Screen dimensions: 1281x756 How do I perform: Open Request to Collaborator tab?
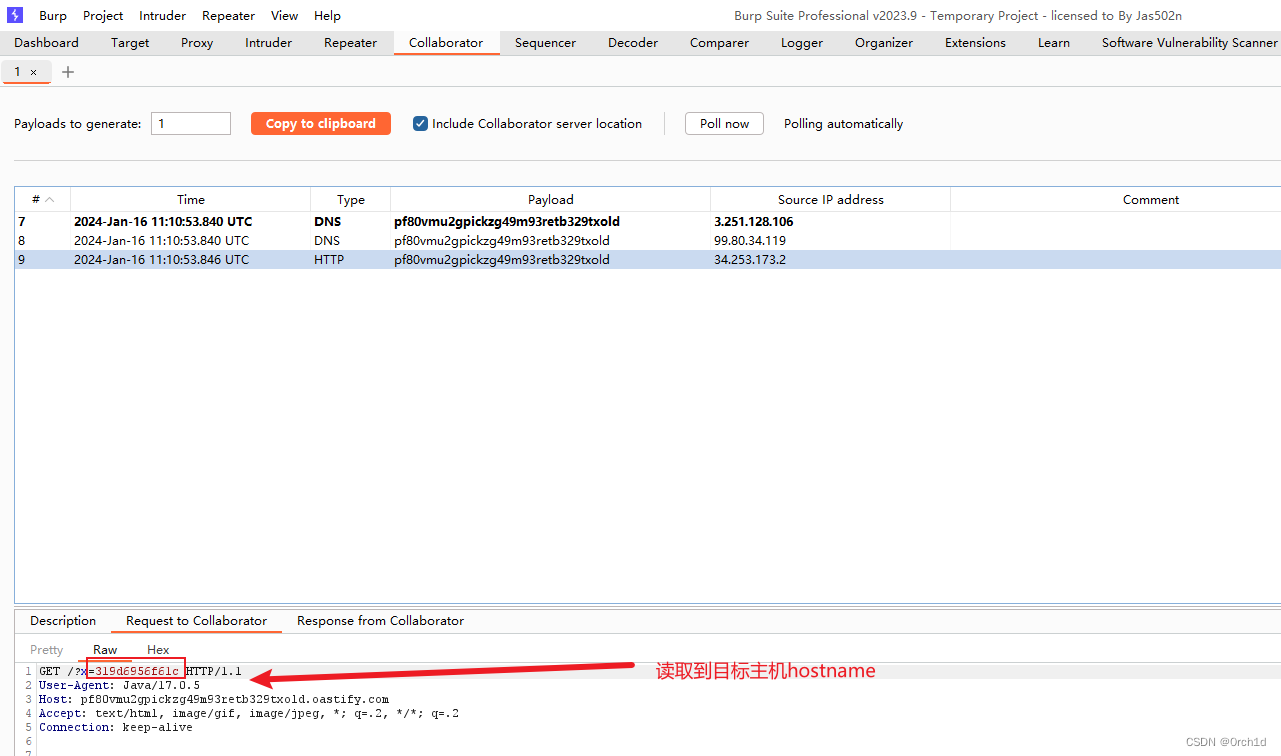[x=196, y=621]
